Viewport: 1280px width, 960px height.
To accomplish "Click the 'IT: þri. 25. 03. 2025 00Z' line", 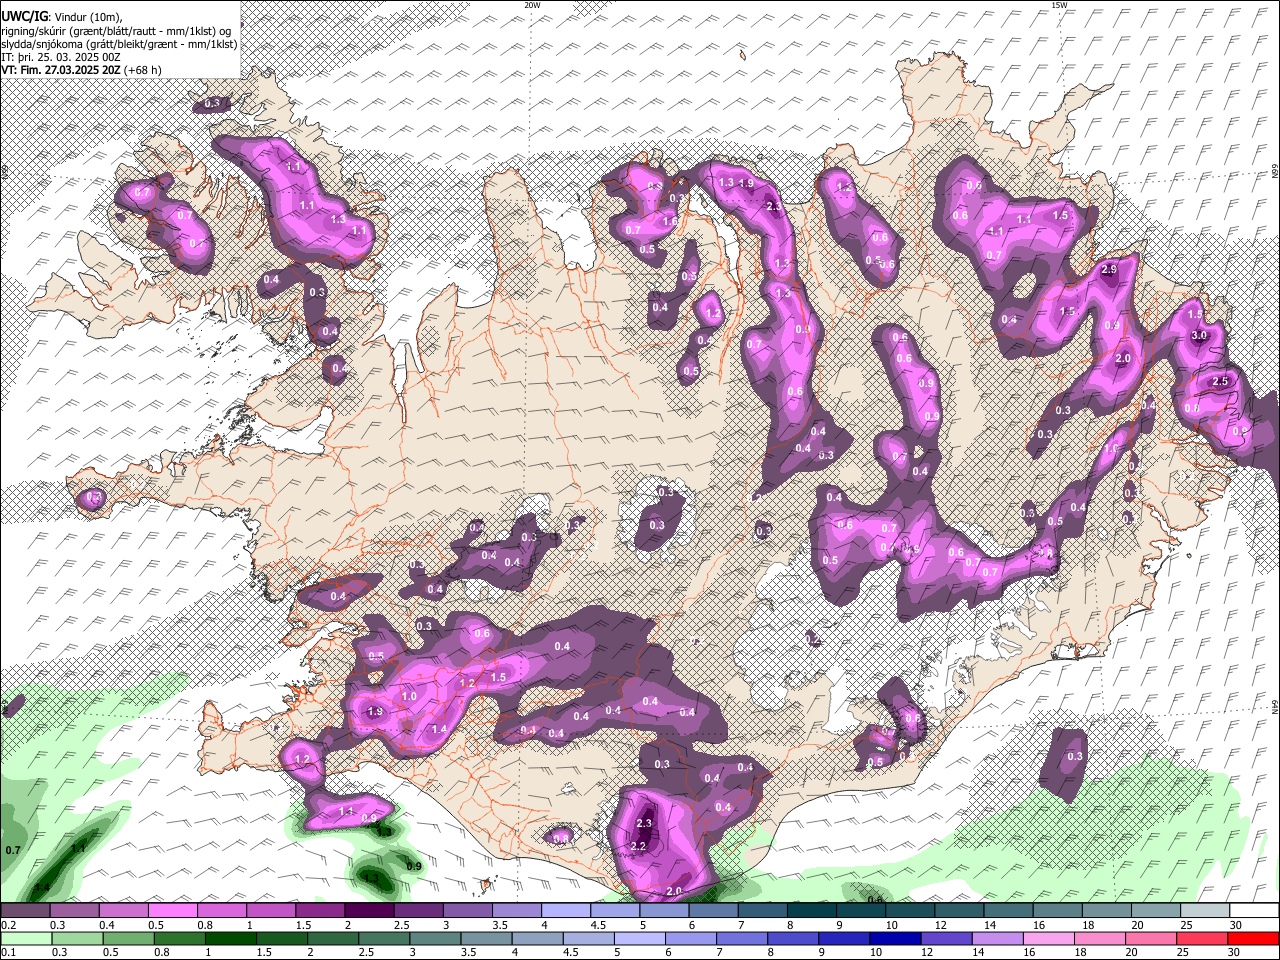I will click(x=61, y=57).
